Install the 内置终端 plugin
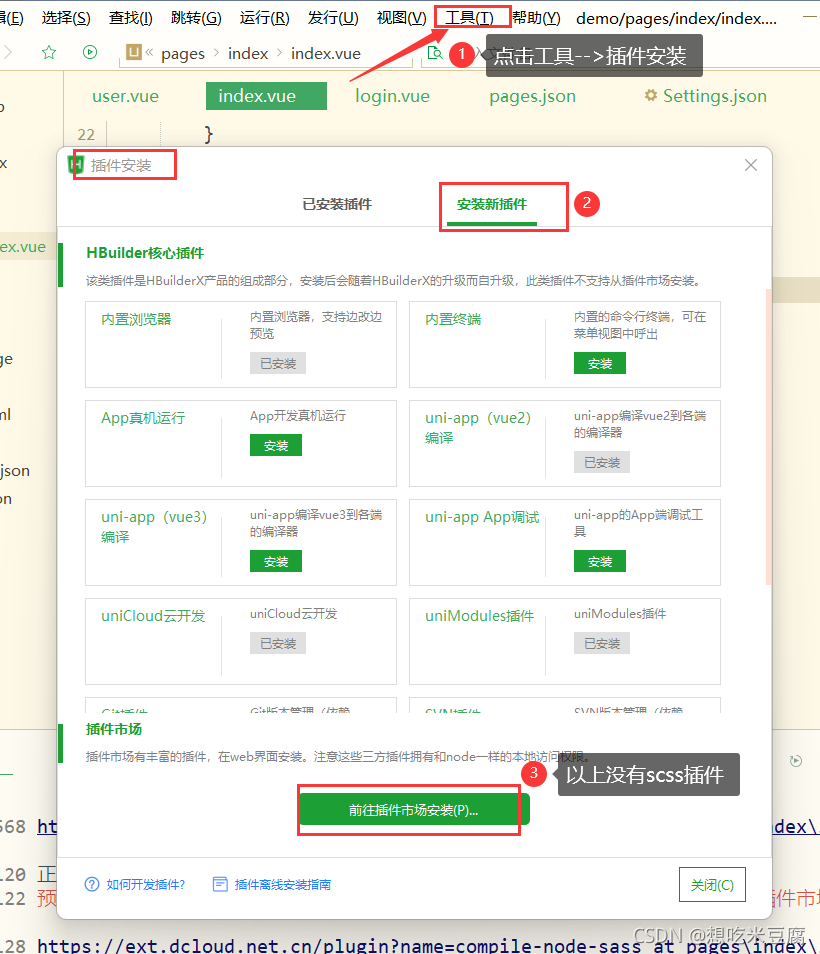Image resolution: width=820 pixels, height=954 pixels. [599, 363]
